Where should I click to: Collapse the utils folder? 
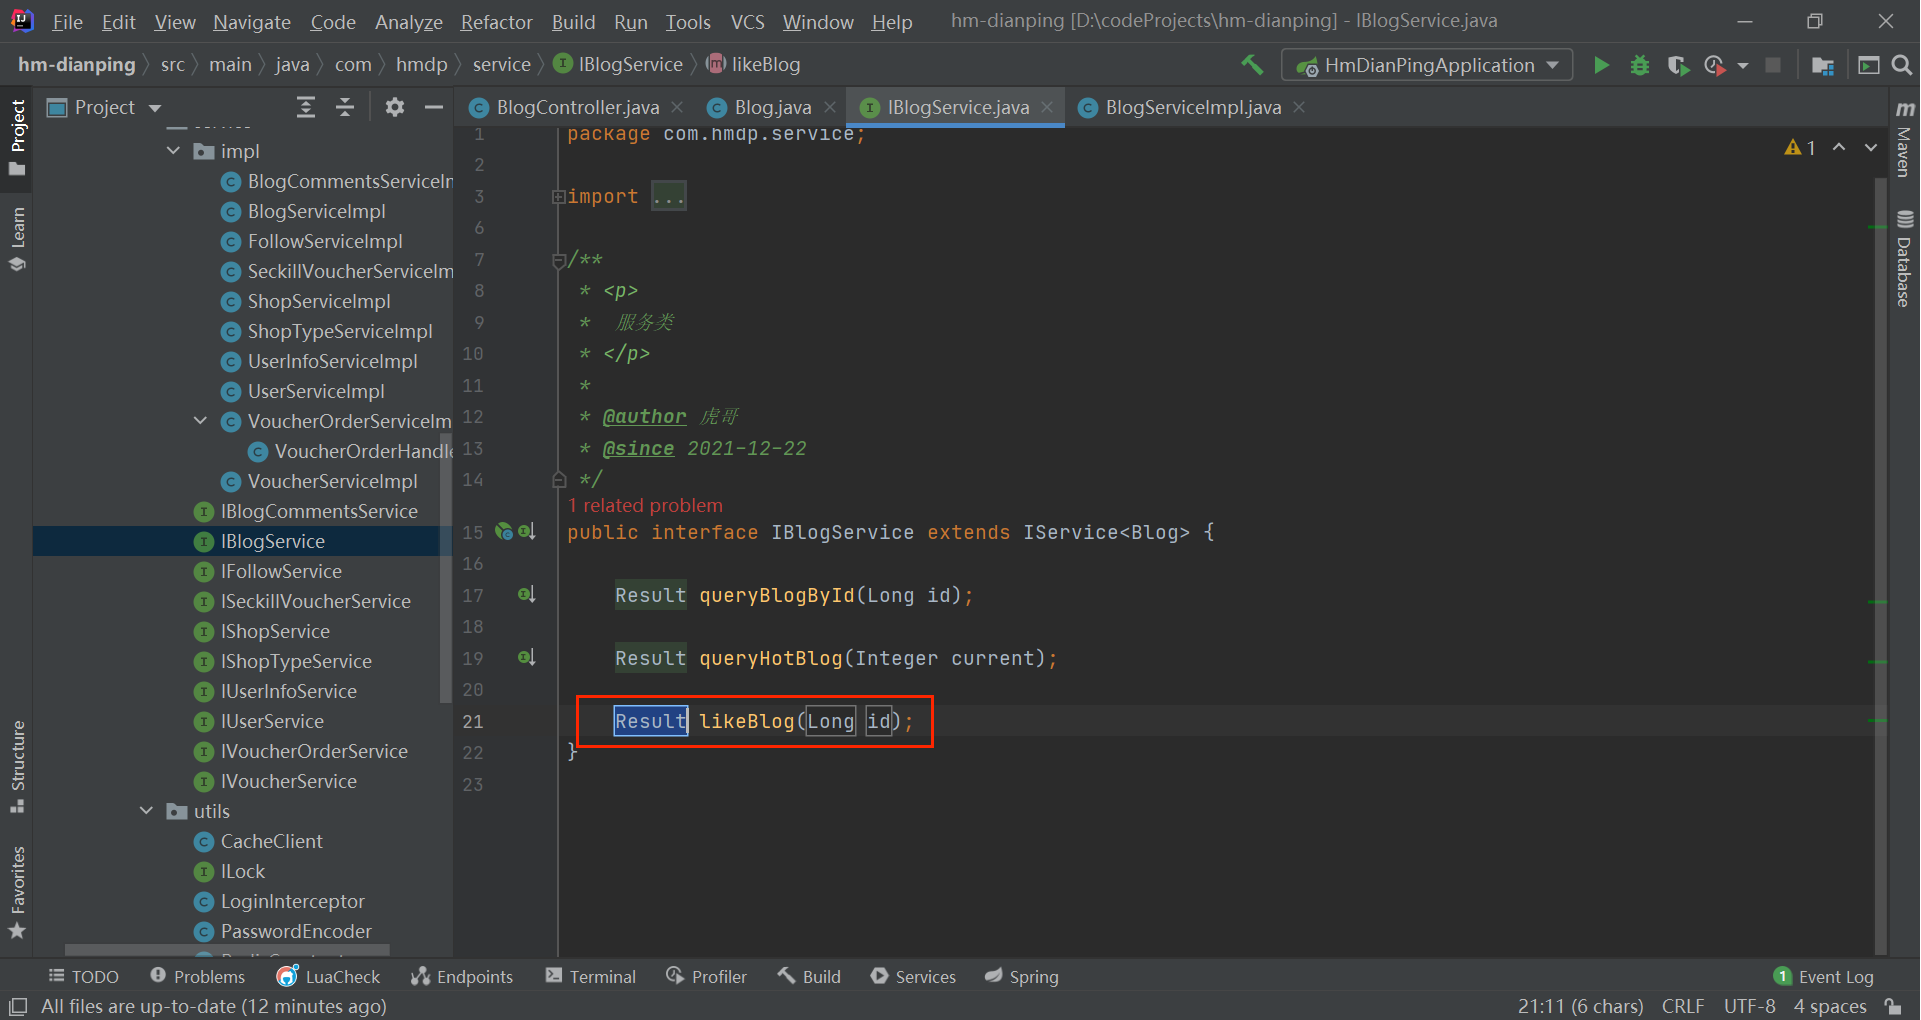(146, 811)
